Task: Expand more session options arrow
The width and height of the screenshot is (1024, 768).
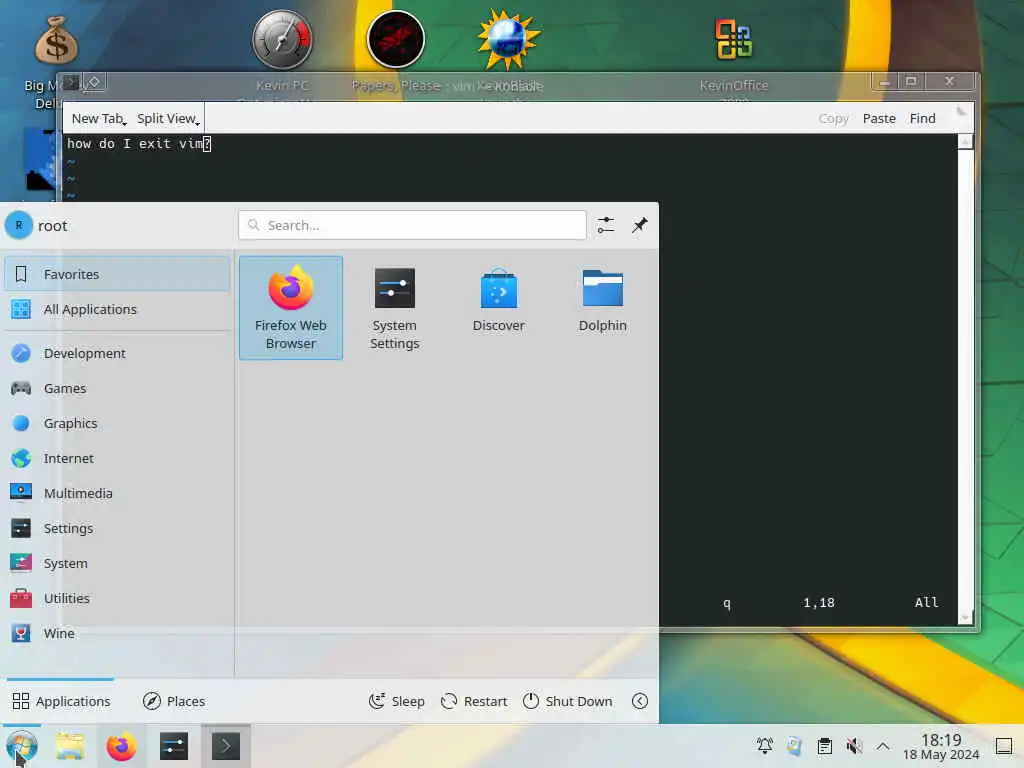Action: click(x=640, y=701)
